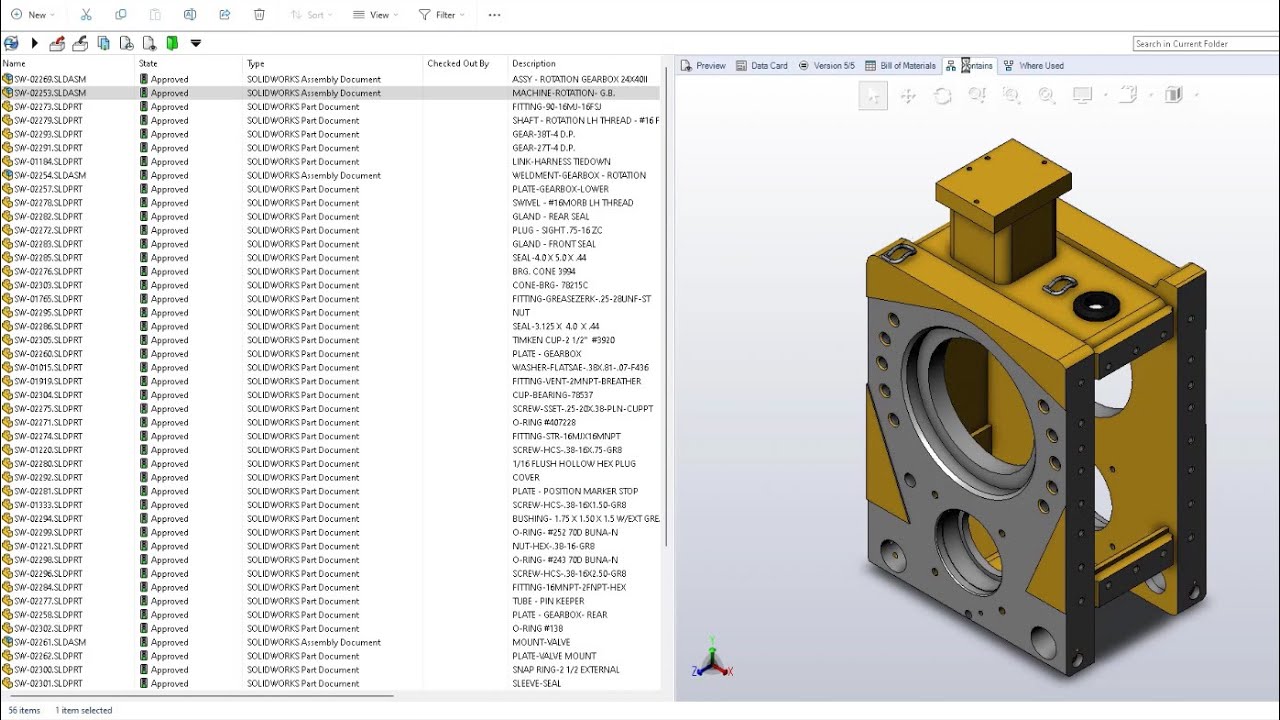Click the PDM Check Out icon
This screenshot has height=720, width=1280.
pyautogui.click(x=57, y=43)
